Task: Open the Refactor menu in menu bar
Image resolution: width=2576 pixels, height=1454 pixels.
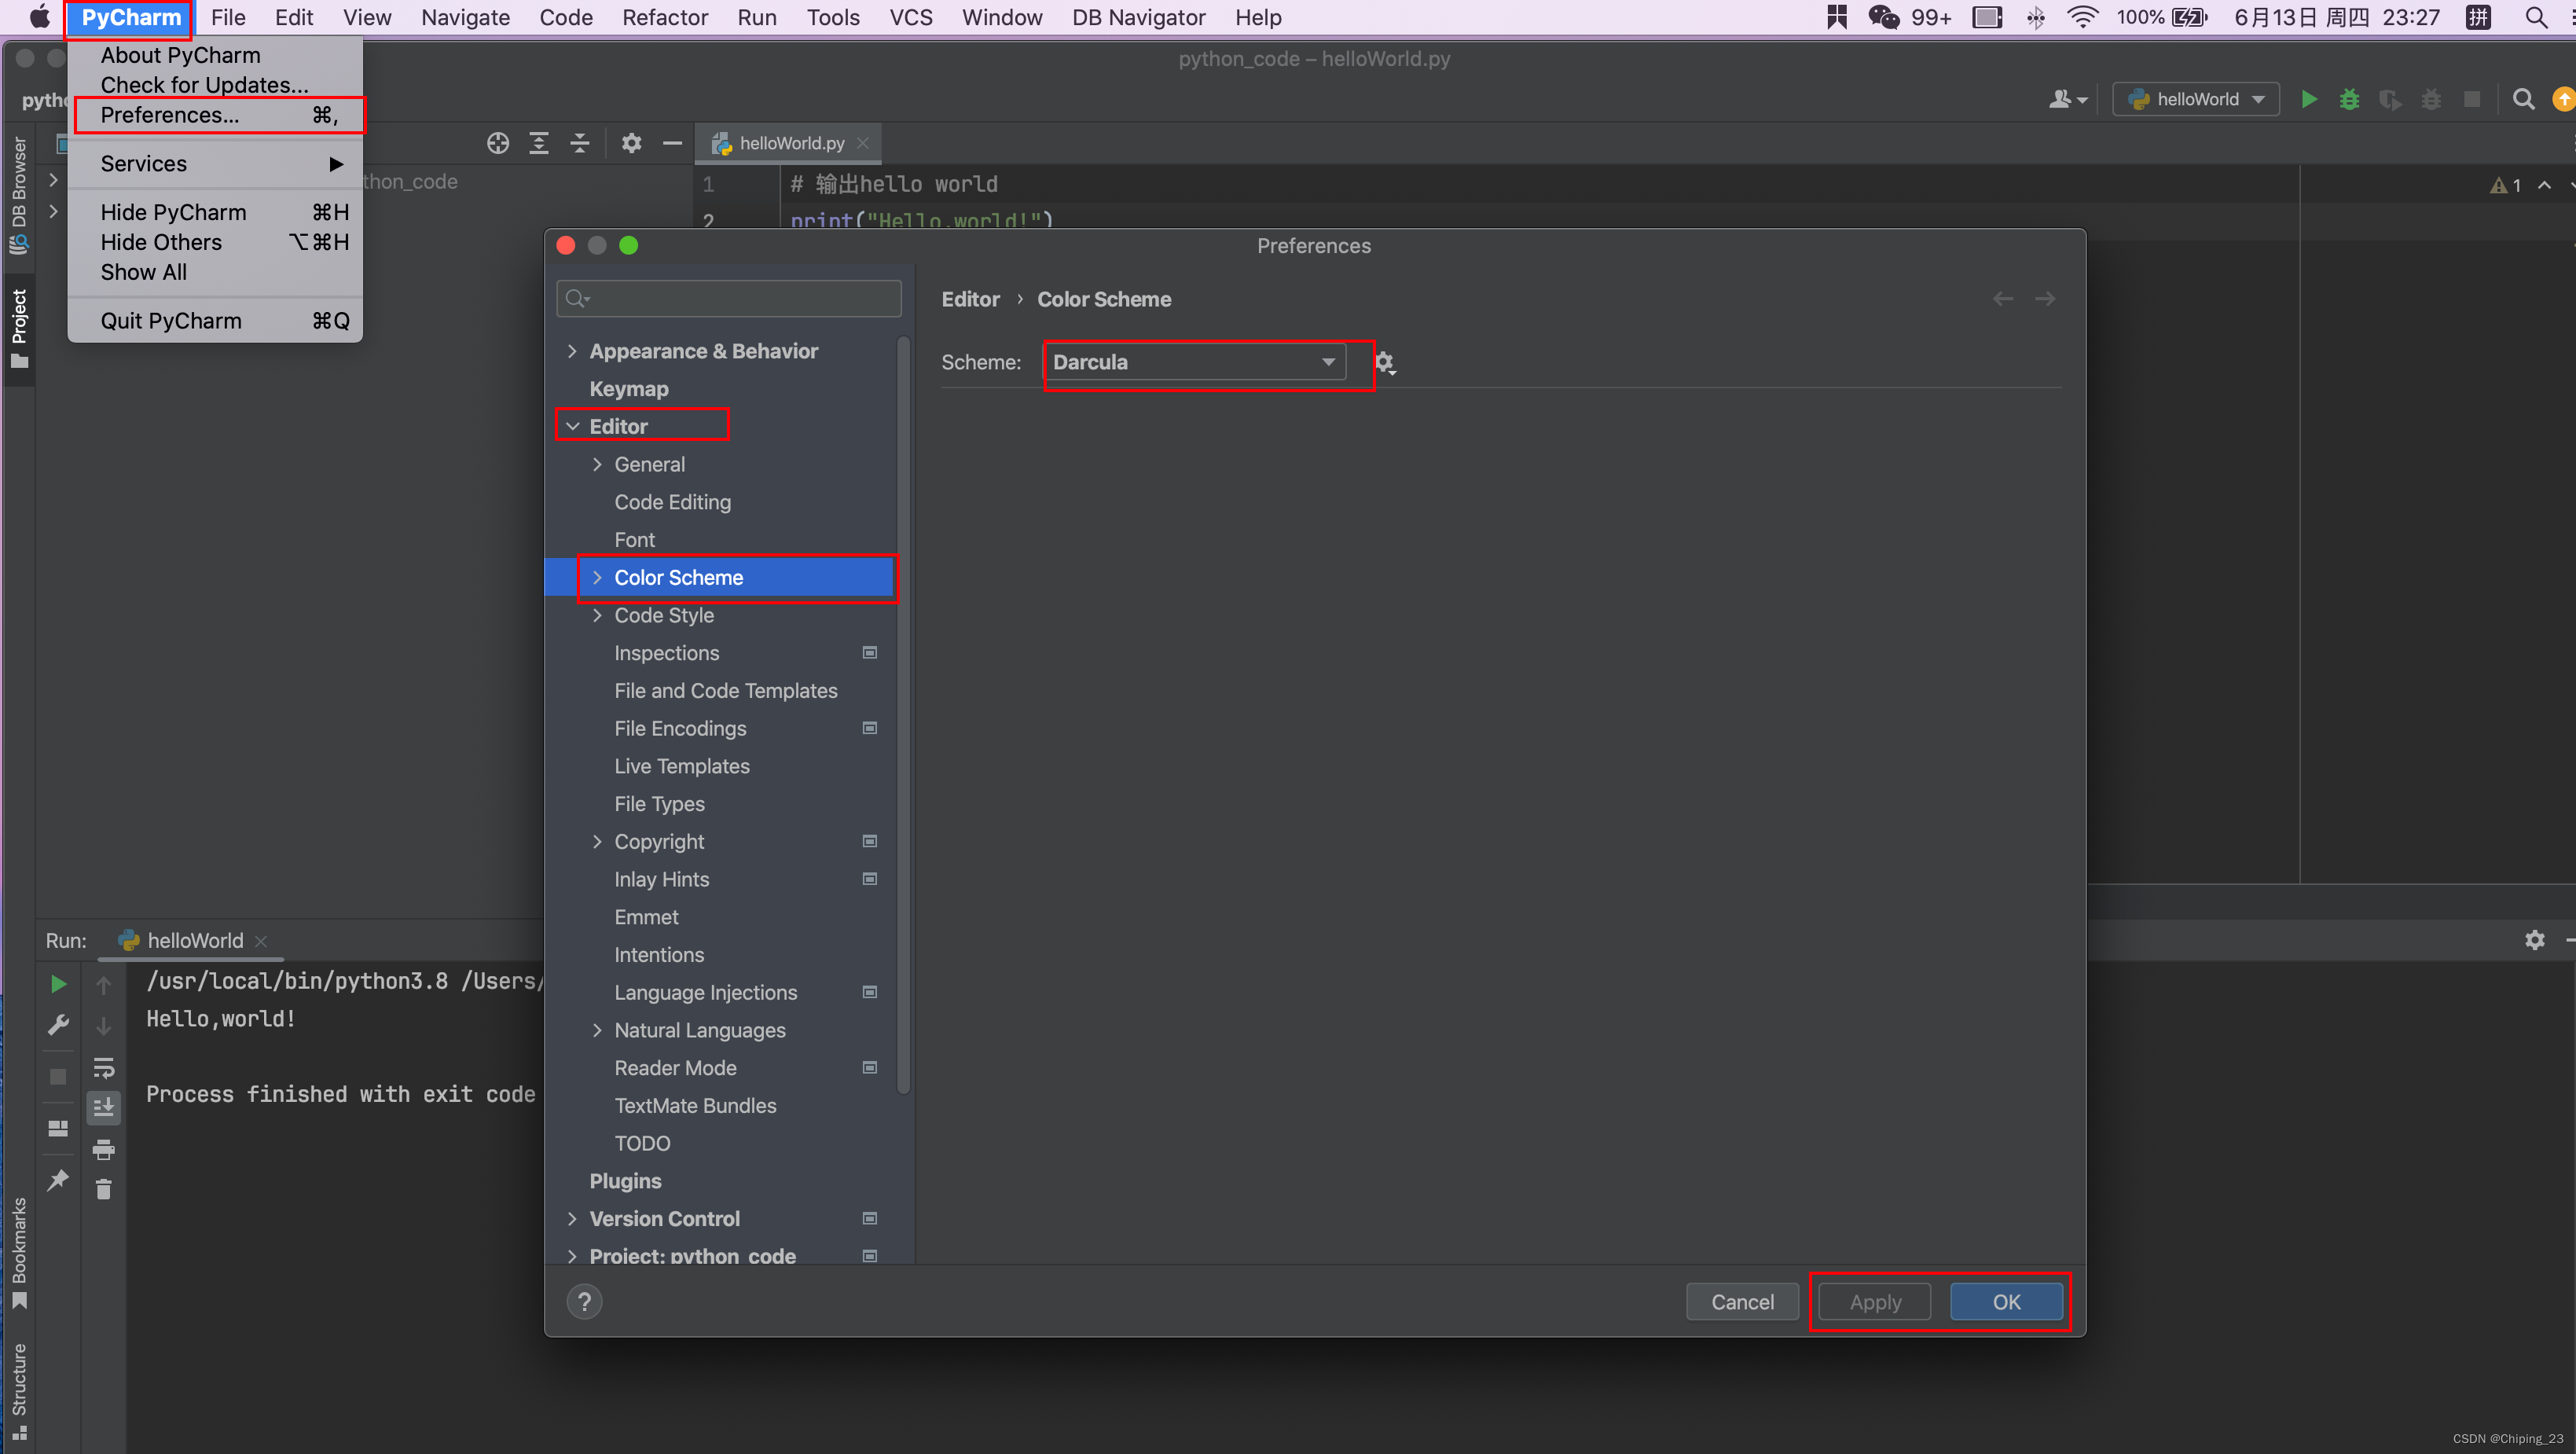Action: coord(664,17)
